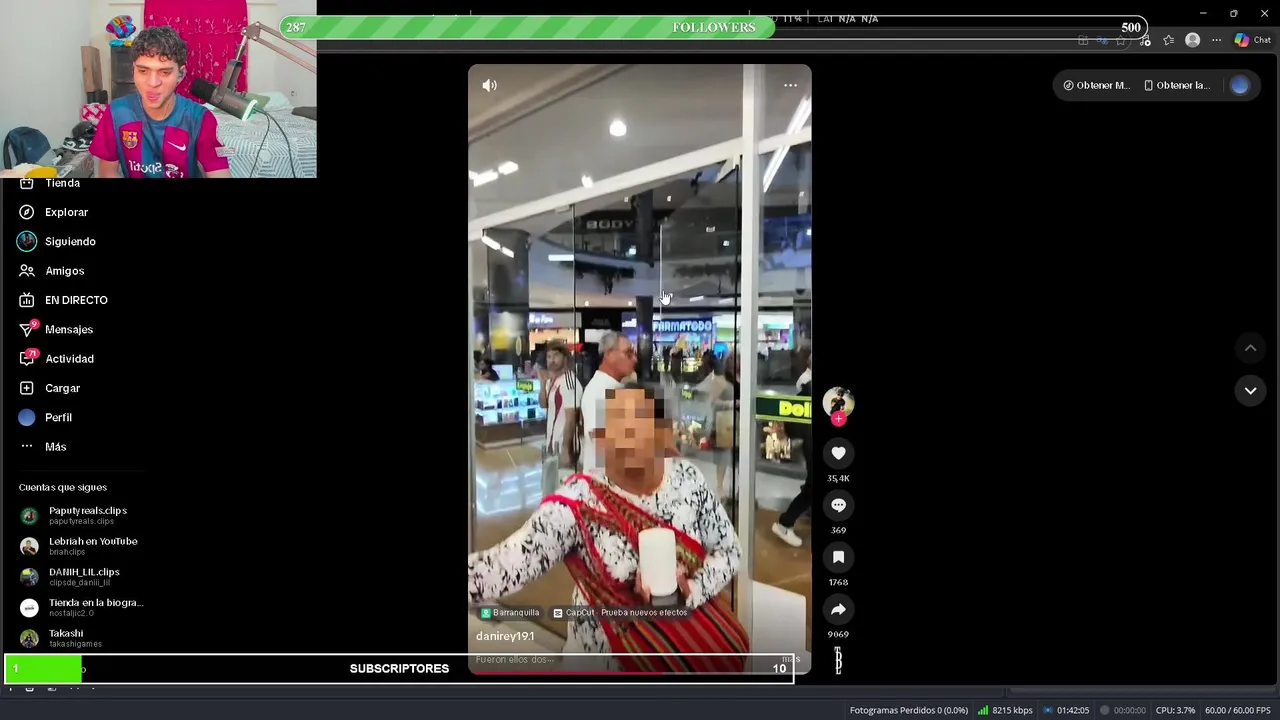
Task: Click the Mensajes paper-plane icon
Action: click(x=27, y=330)
